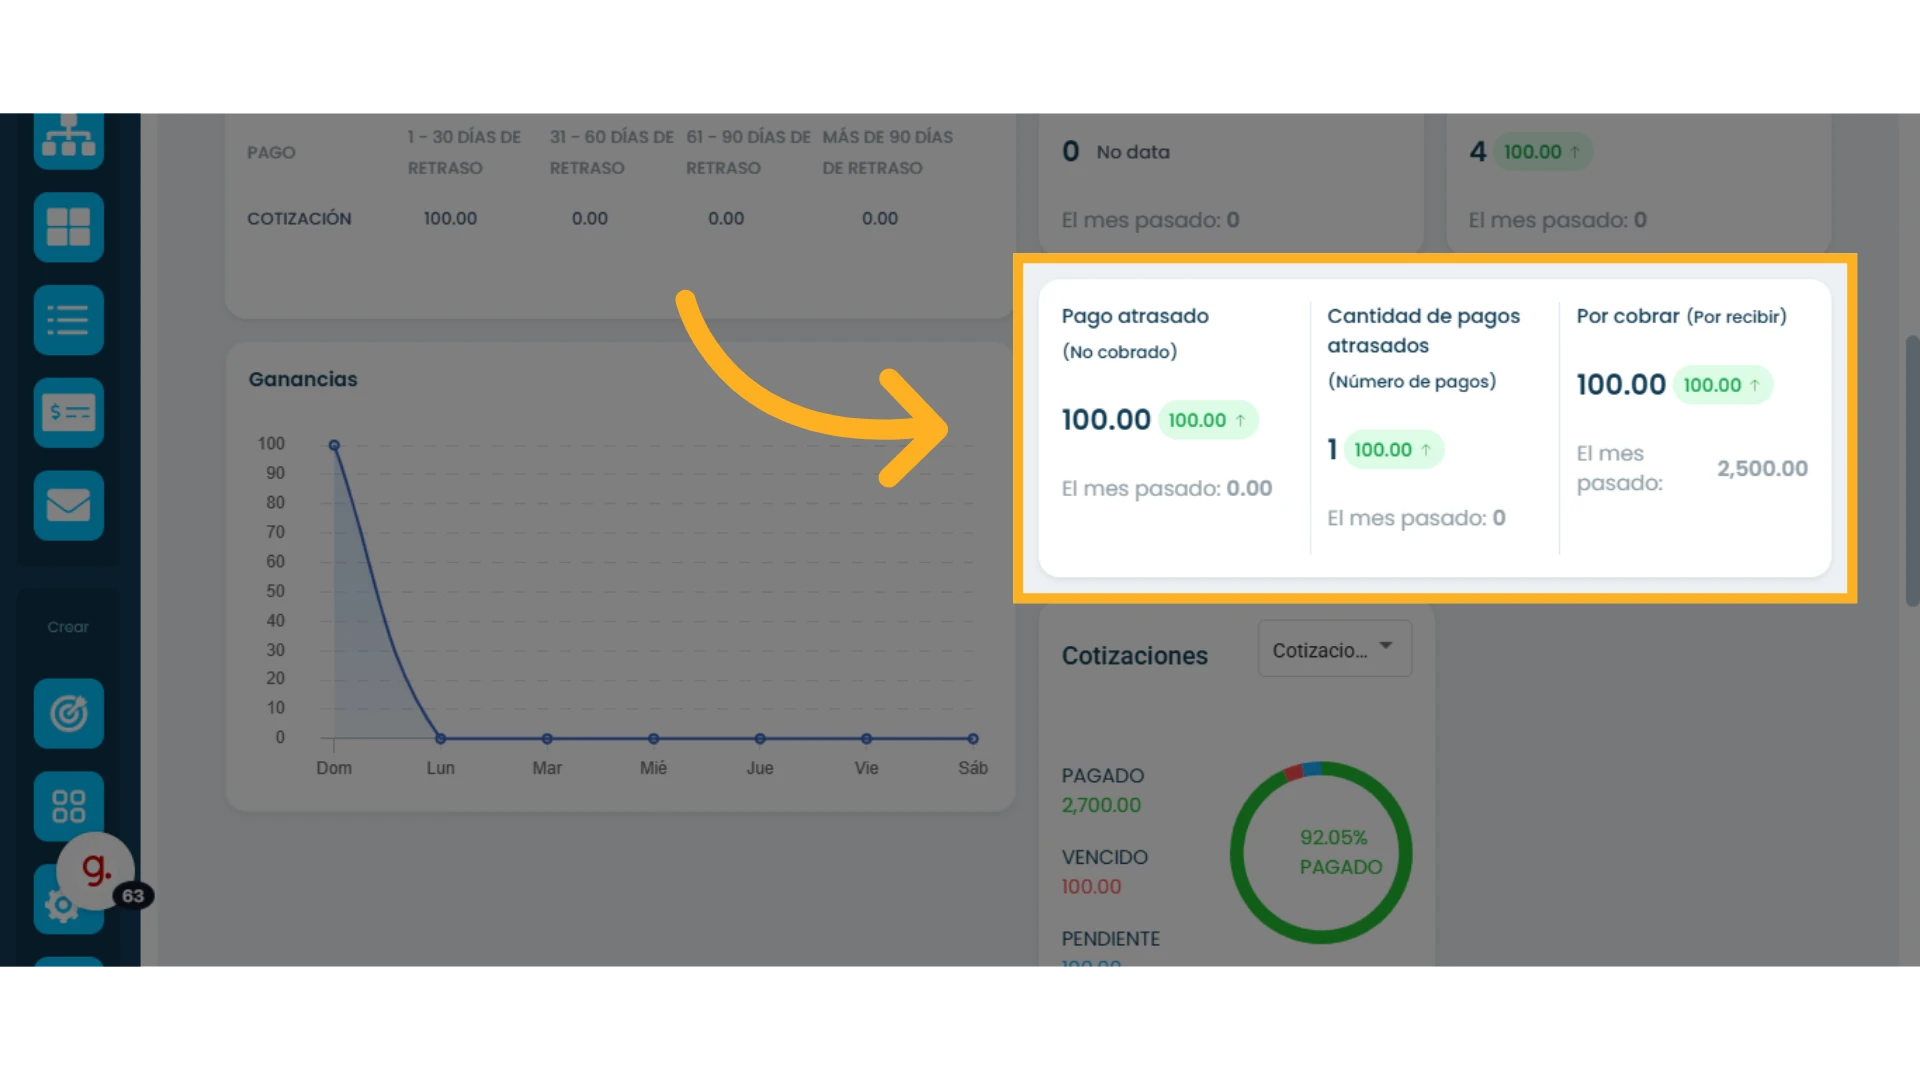Image resolution: width=1920 pixels, height=1080 pixels.
Task: Expand the Cotizaciones type dropdown
Action: pos(1334,649)
